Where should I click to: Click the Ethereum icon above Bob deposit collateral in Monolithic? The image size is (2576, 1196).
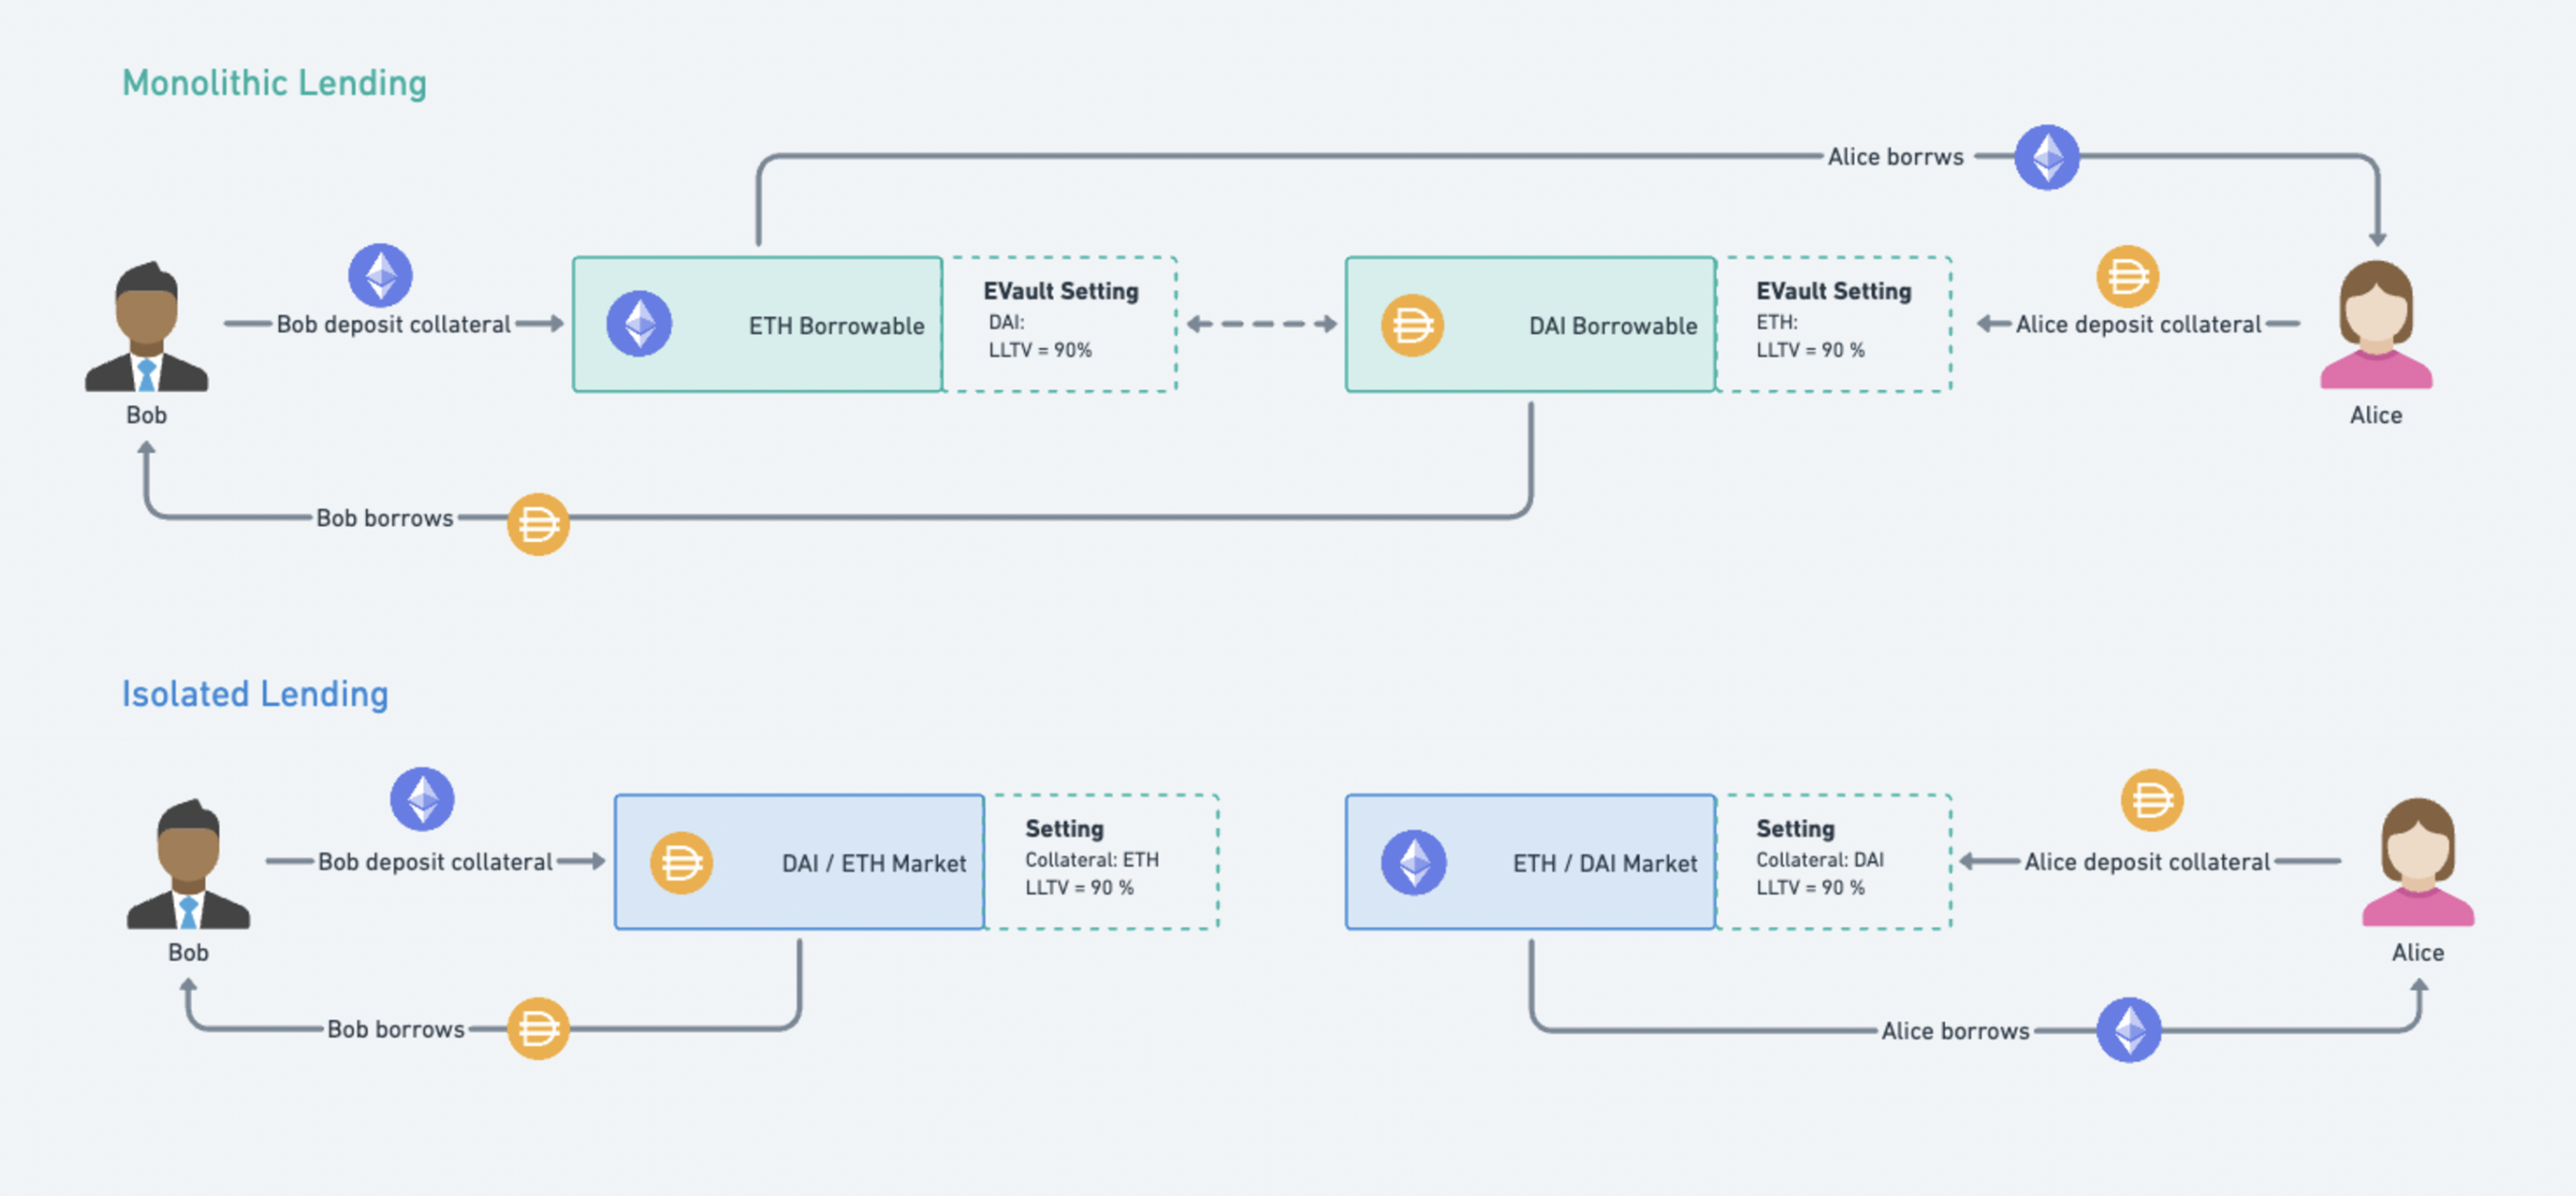[380, 275]
